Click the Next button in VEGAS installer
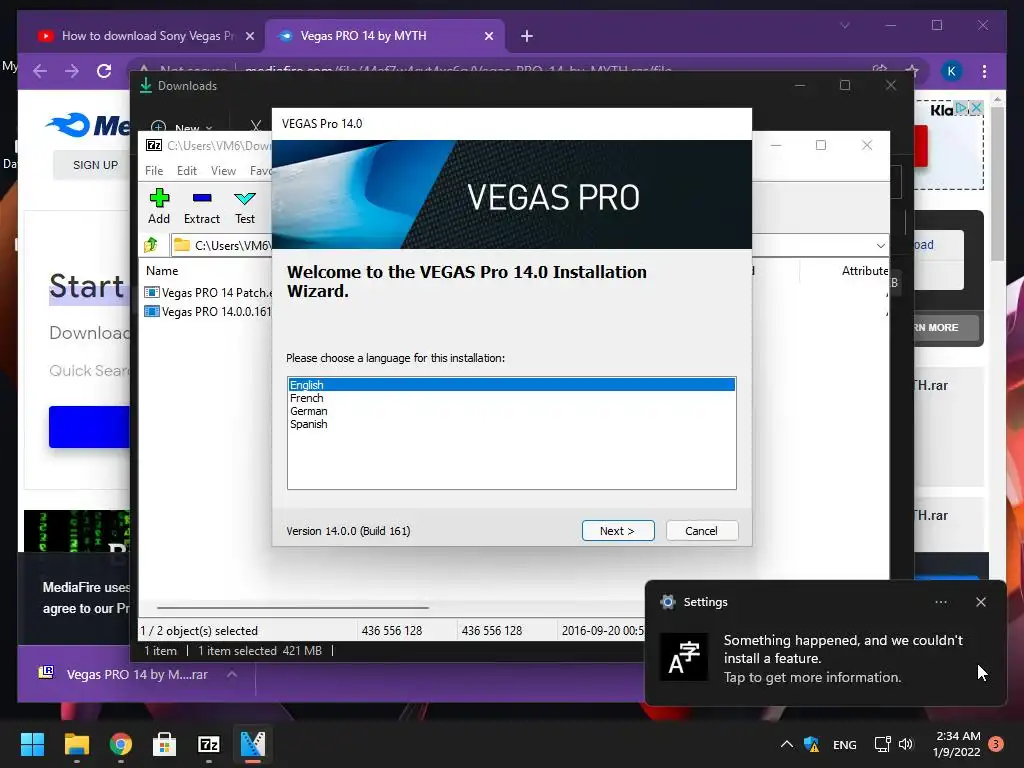Screen dimensions: 1024x768 tap(617, 531)
